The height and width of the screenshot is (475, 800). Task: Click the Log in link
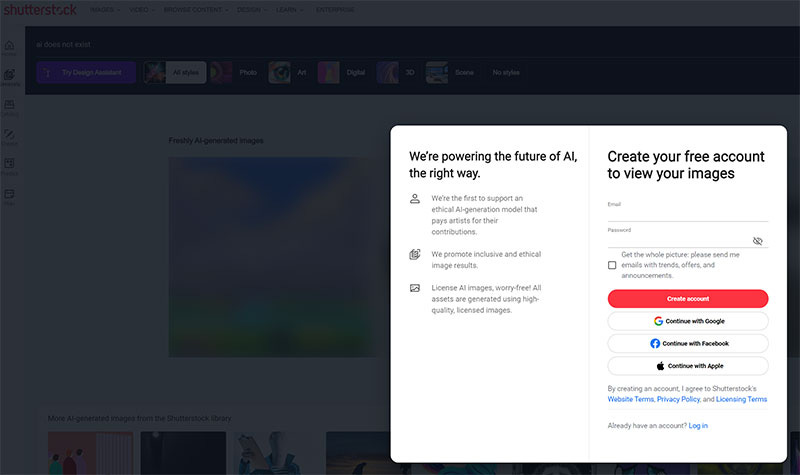[x=698, y=426]
